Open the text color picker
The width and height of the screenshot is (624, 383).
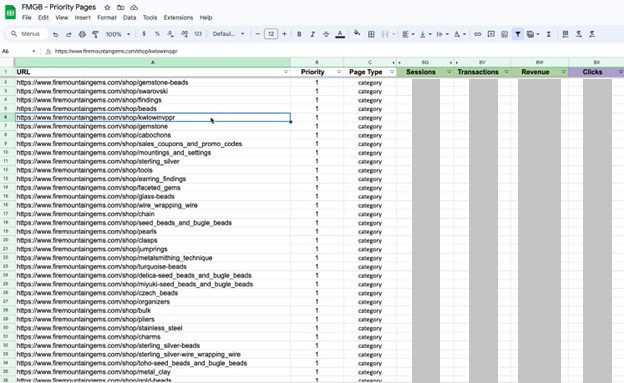[x=340, y=34]
